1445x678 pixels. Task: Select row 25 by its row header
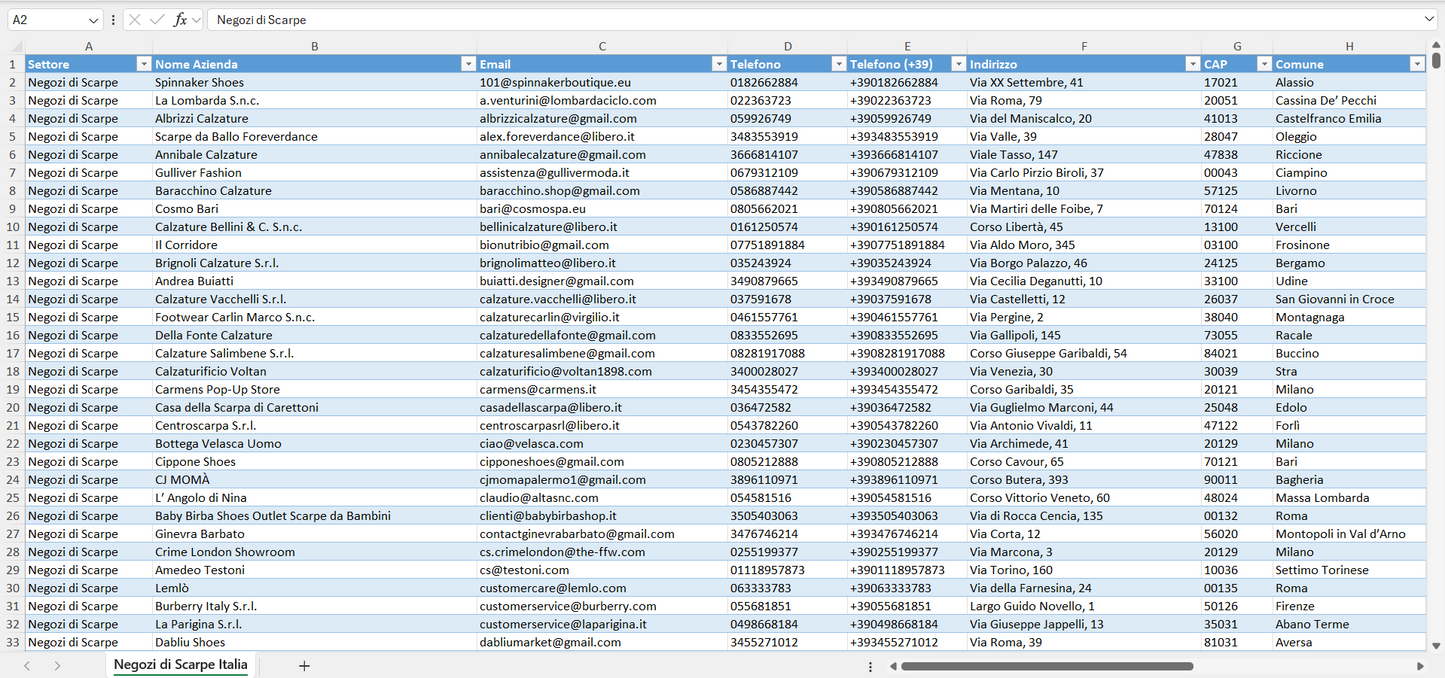13,498
